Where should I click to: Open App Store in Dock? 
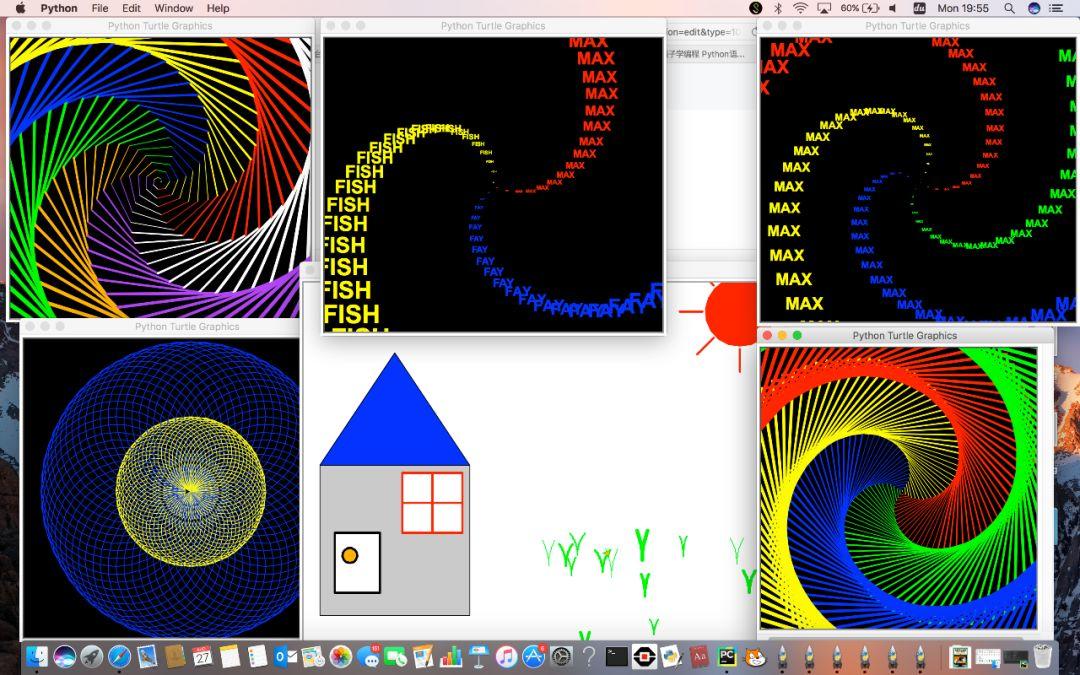pos(534,656)
